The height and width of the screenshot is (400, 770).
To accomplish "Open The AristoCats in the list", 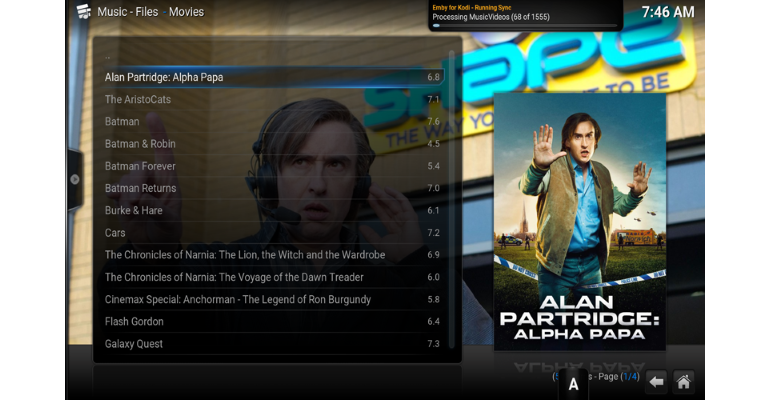I will click(273, 99).
